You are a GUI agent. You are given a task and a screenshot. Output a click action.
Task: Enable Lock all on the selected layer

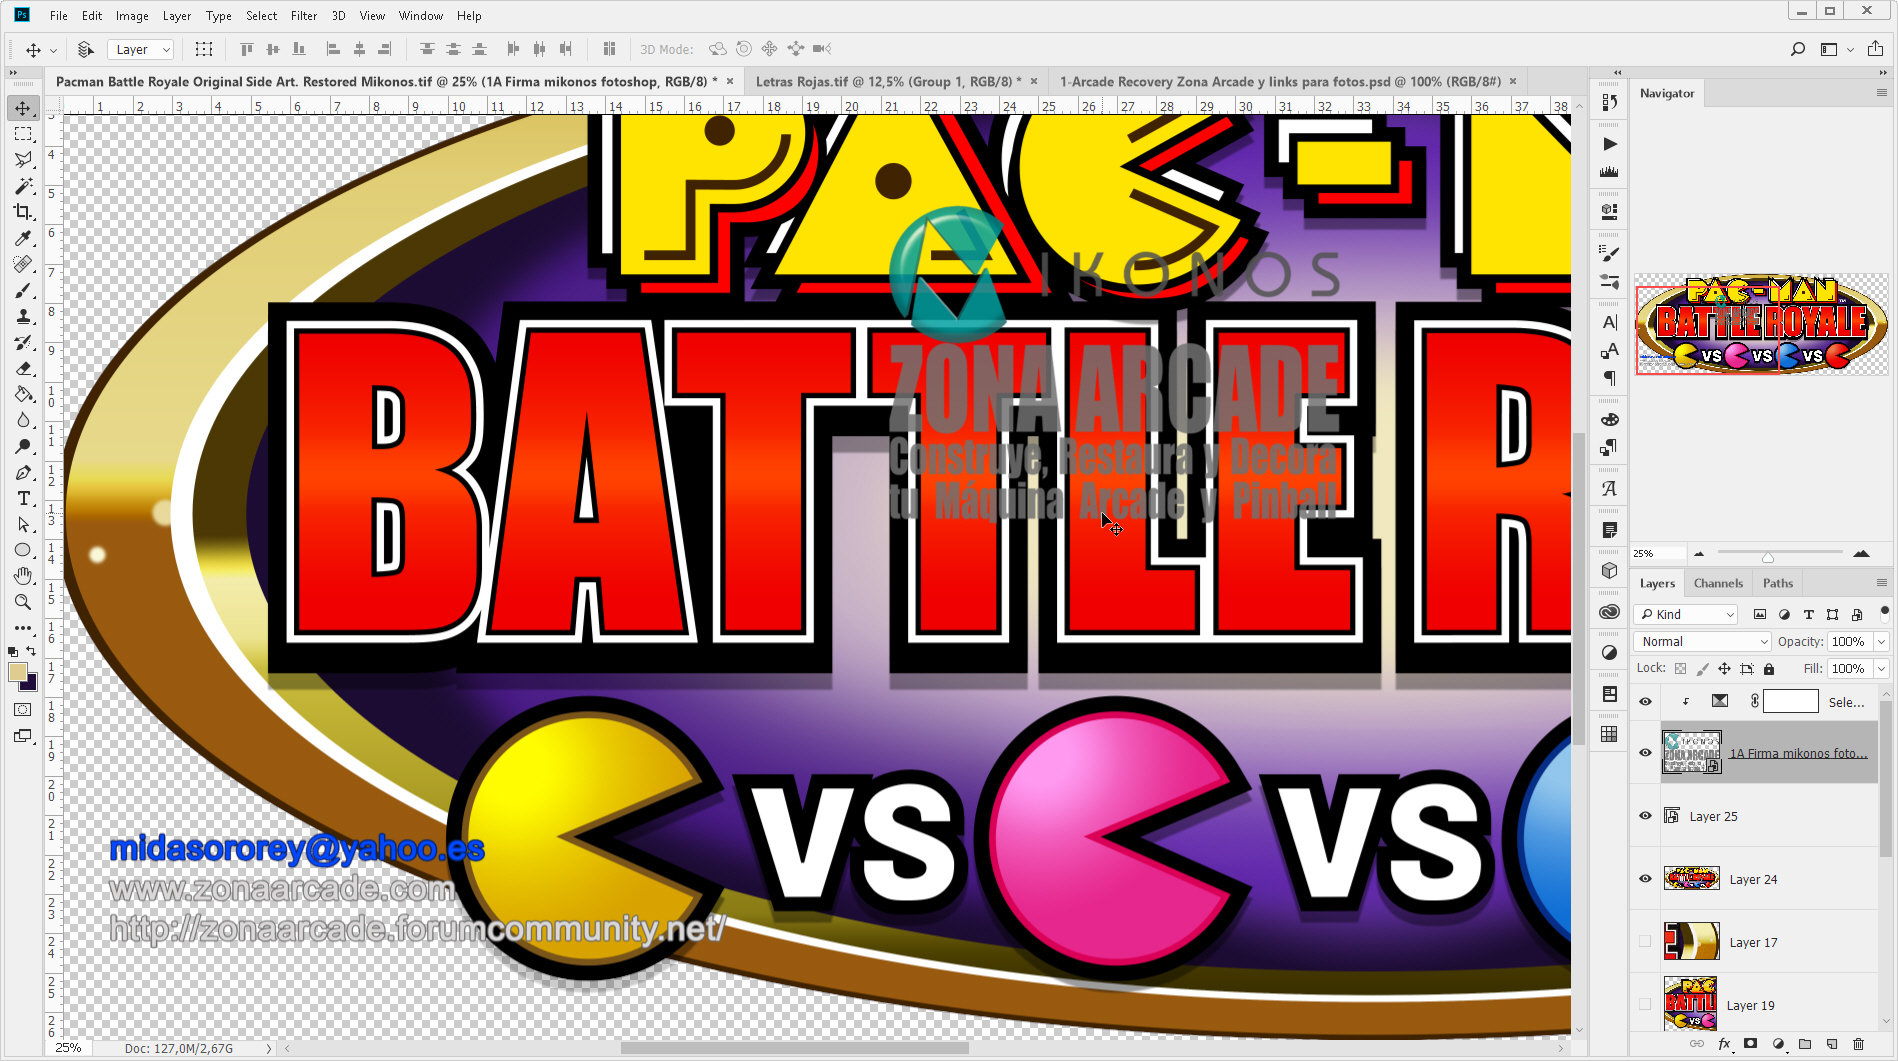pyautogui.click(x=1769, y=668)
